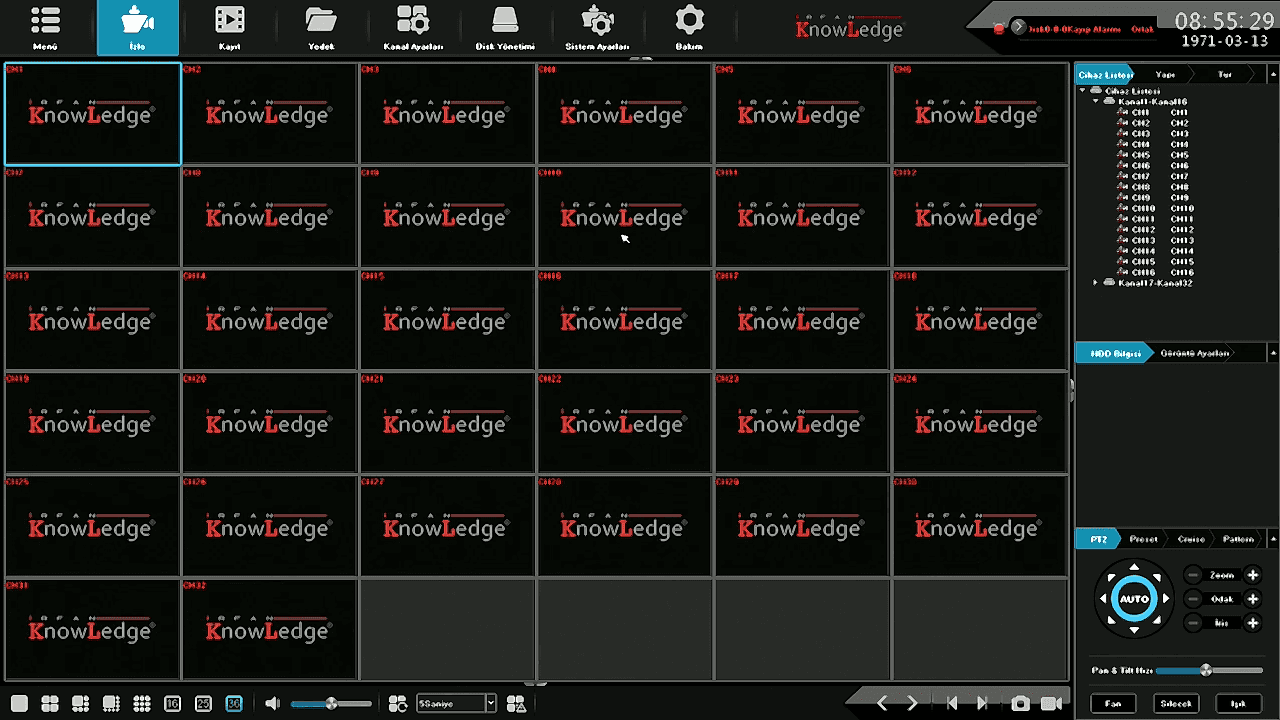Toggle the Silecek wiper button
1280x720 pixels.
[x=1176, y=704]
